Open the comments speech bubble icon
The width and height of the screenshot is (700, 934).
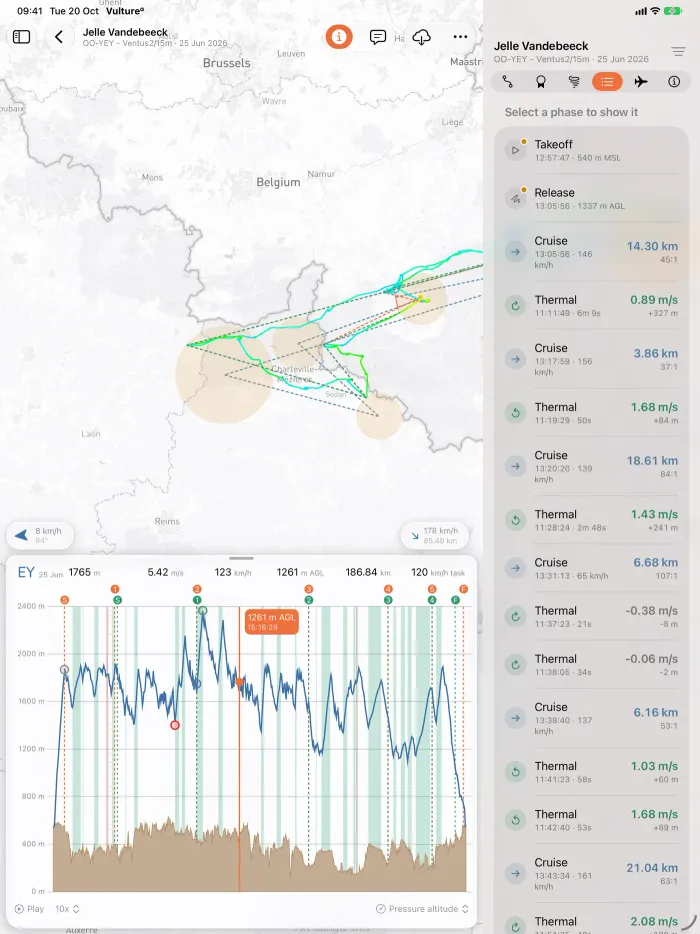[378, 37]
